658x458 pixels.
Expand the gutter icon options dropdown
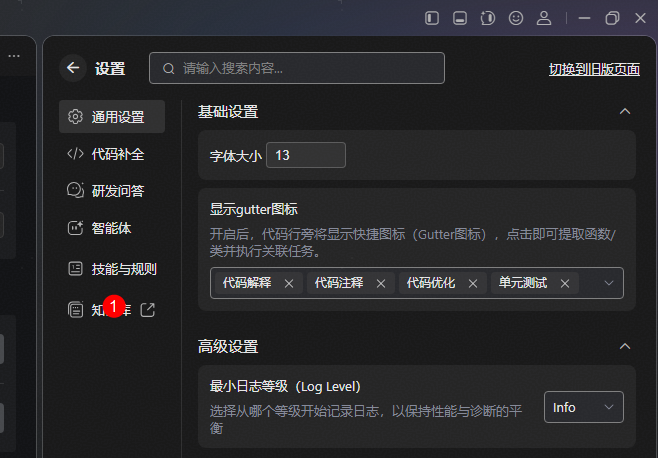point(608,283)
